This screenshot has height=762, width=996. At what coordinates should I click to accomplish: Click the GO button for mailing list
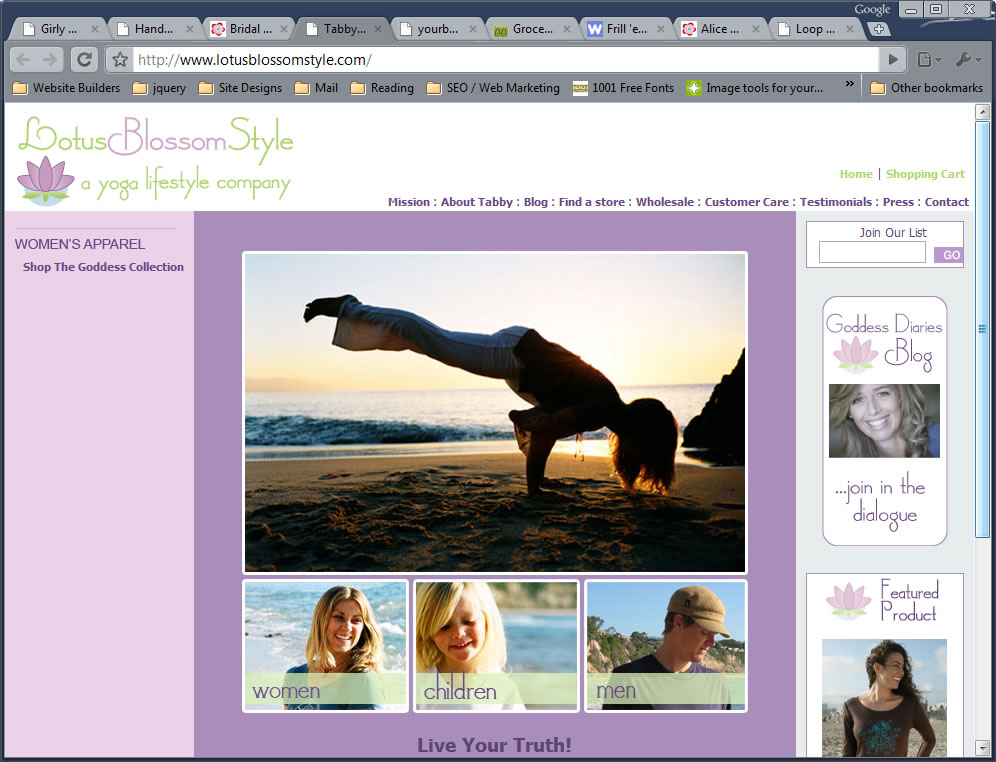point(948,255)
